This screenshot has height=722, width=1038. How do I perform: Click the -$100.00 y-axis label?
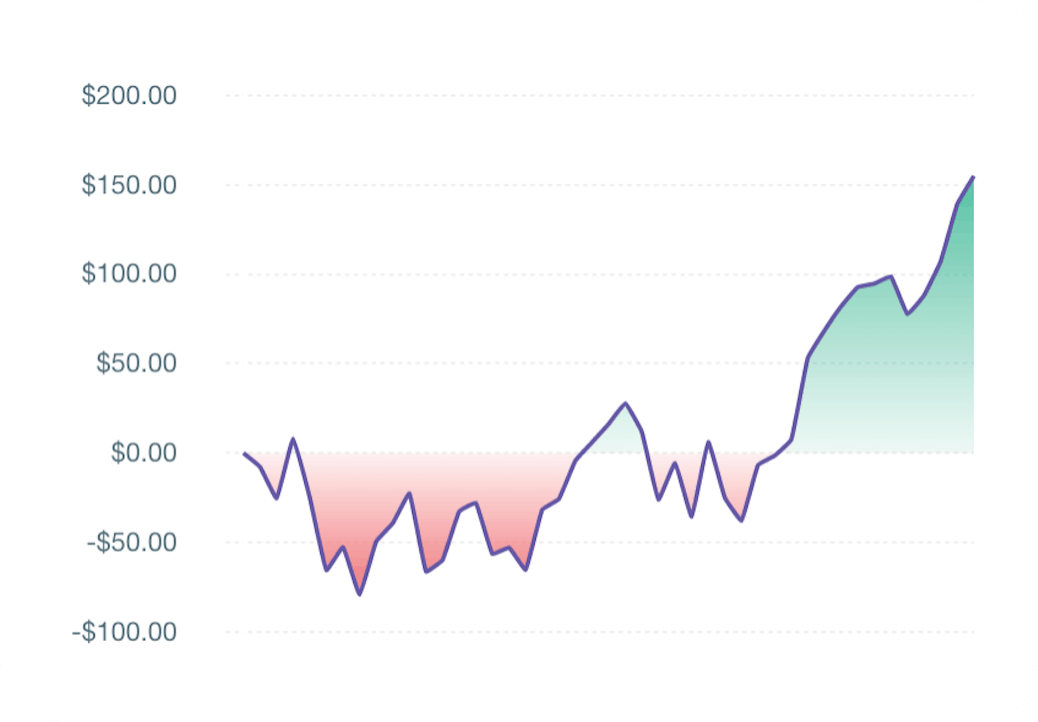tap(126, 631)
